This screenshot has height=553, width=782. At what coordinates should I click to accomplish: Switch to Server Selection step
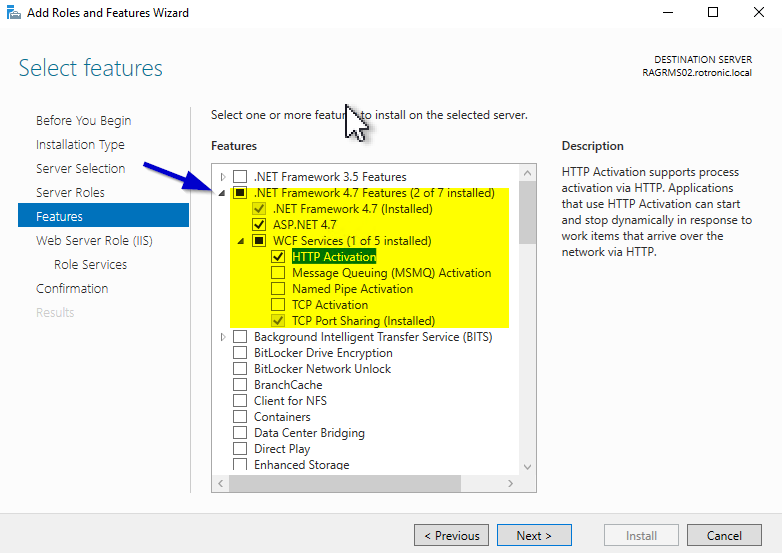pyautogui.click(x=80, y=169)
